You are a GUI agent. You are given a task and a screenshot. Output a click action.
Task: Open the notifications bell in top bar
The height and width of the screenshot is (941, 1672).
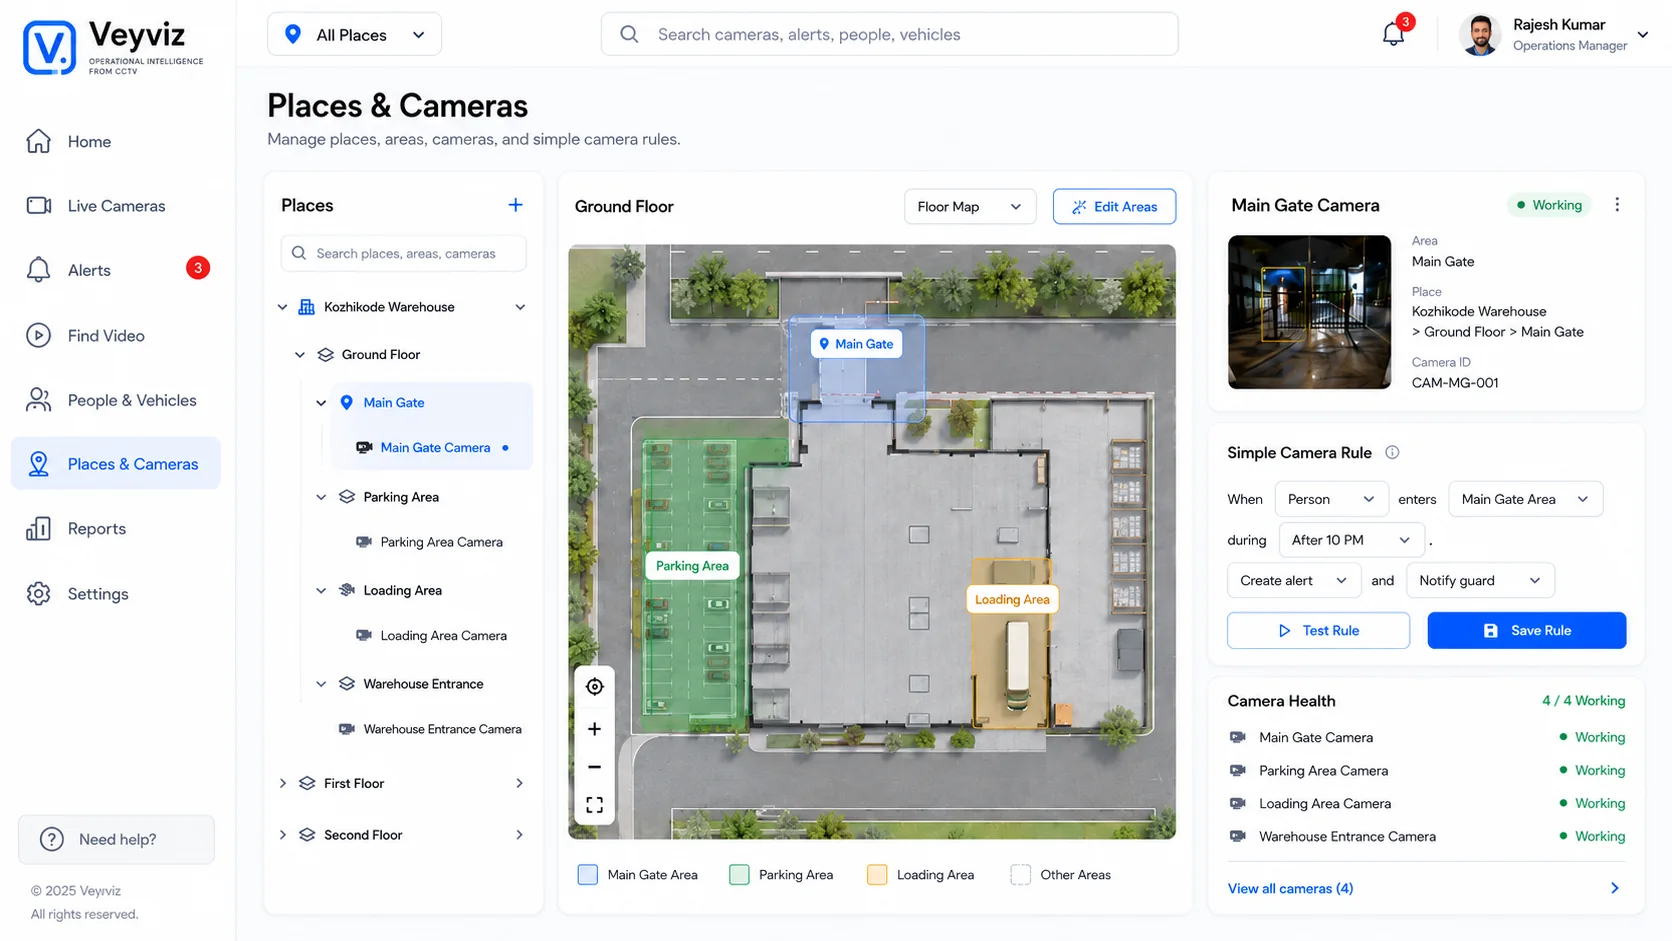(x=1393, y=34)
